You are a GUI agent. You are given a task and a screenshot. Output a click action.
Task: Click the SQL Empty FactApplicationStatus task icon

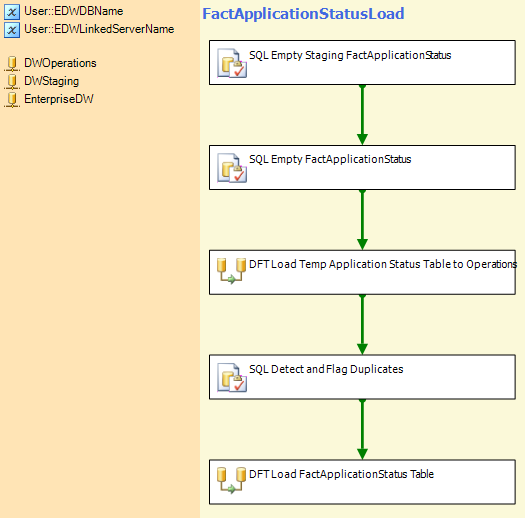(x=232, y=168)
